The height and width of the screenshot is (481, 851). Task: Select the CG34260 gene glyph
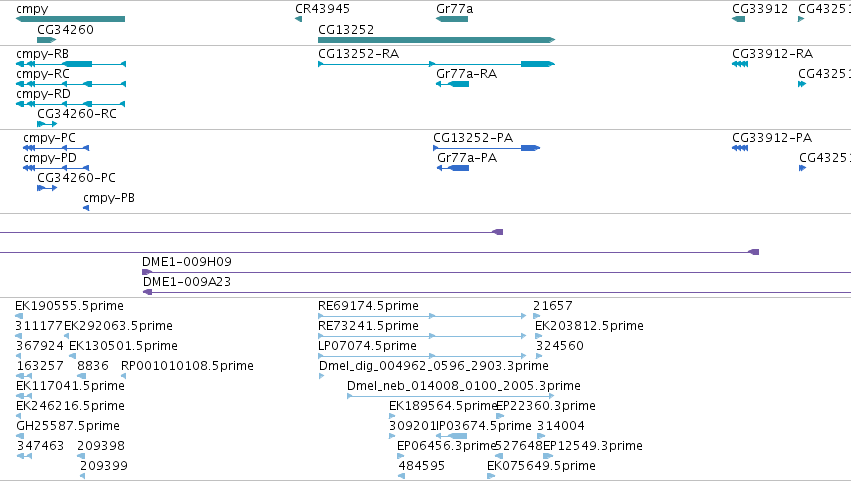tap(47, 40)
